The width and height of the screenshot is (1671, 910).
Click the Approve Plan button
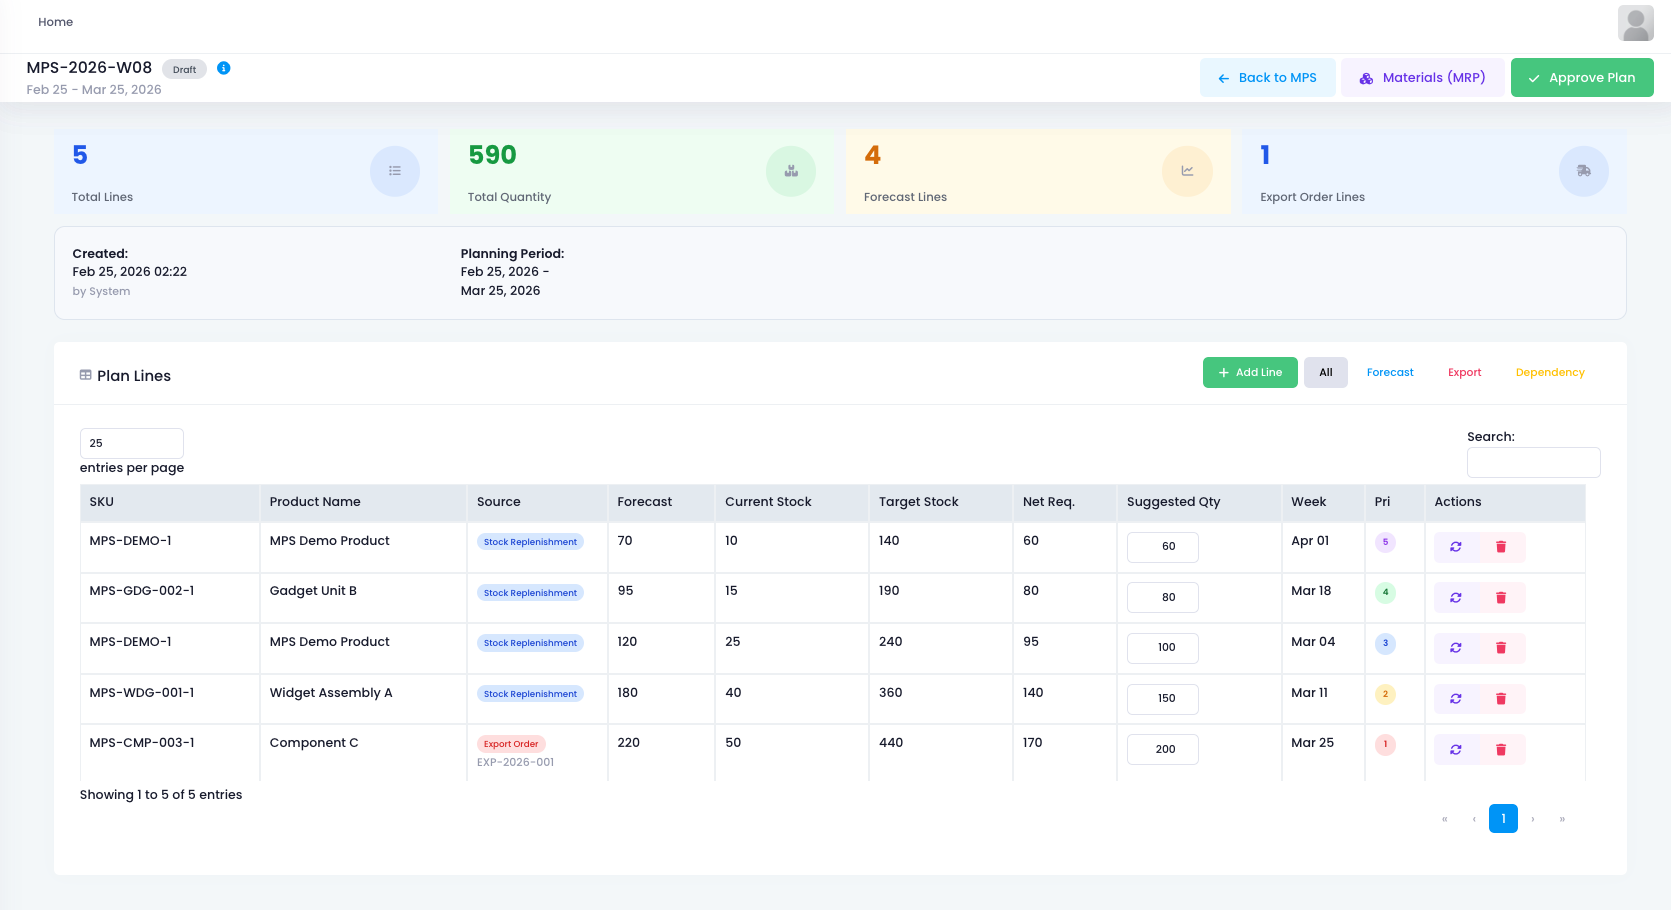[1581, 77]
